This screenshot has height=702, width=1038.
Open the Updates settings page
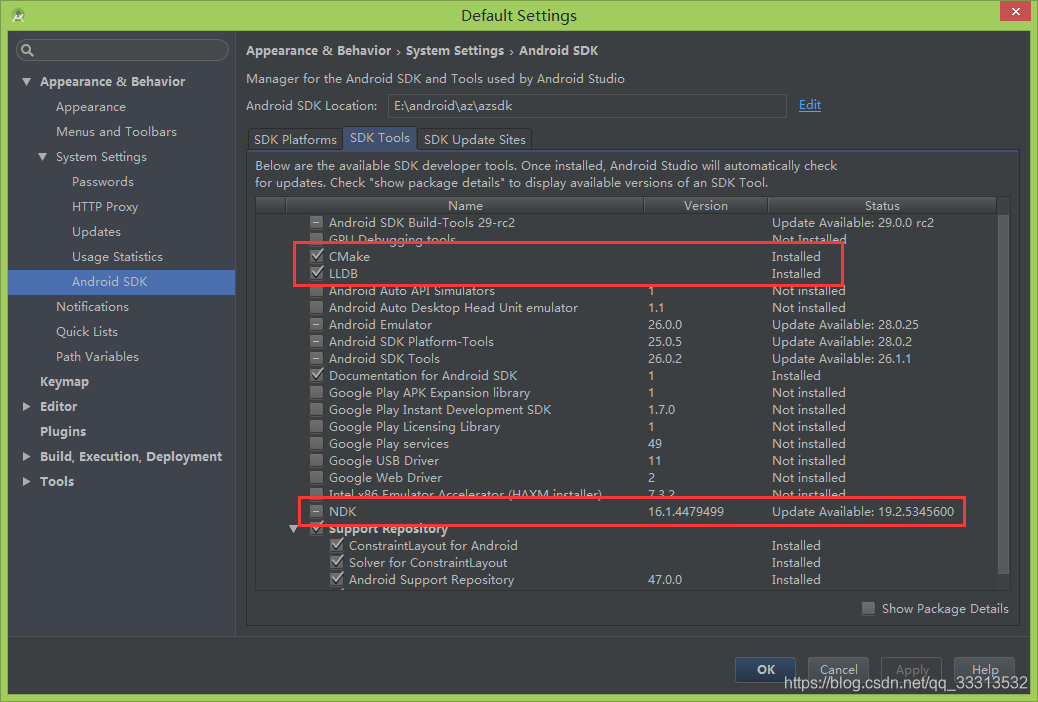(96, 232)
